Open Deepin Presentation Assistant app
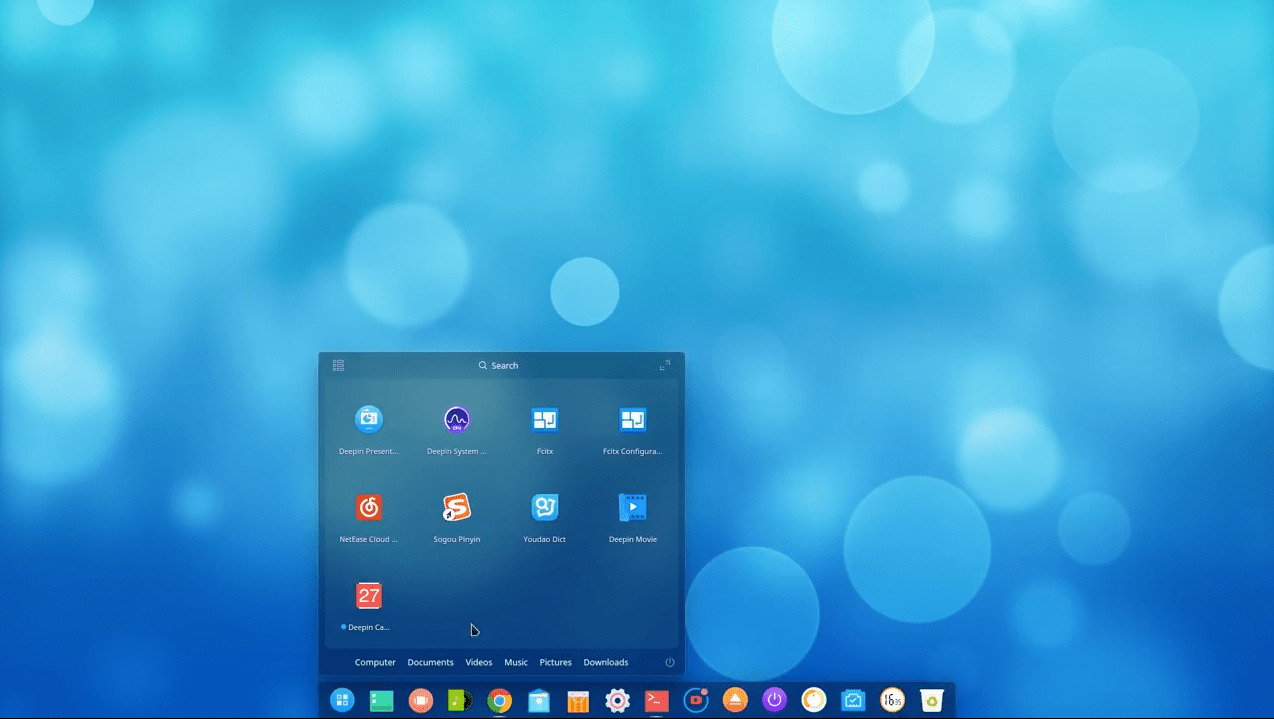The height and width of the screenshot is (719, 1274). 369,419
